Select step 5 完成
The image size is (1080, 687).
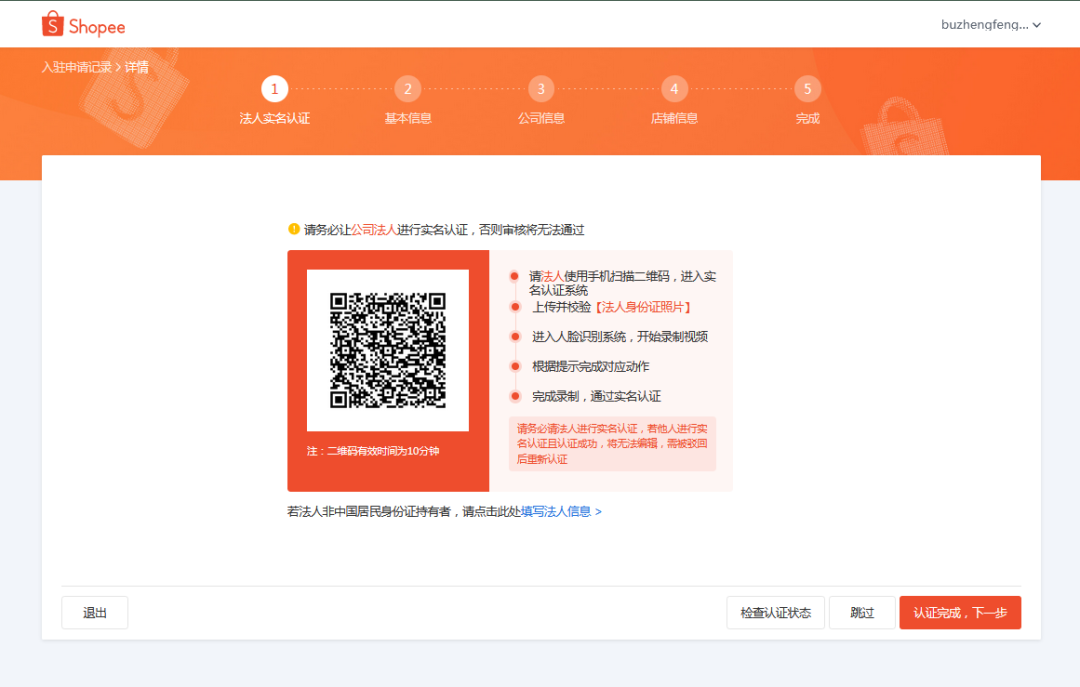click(807, 101)
